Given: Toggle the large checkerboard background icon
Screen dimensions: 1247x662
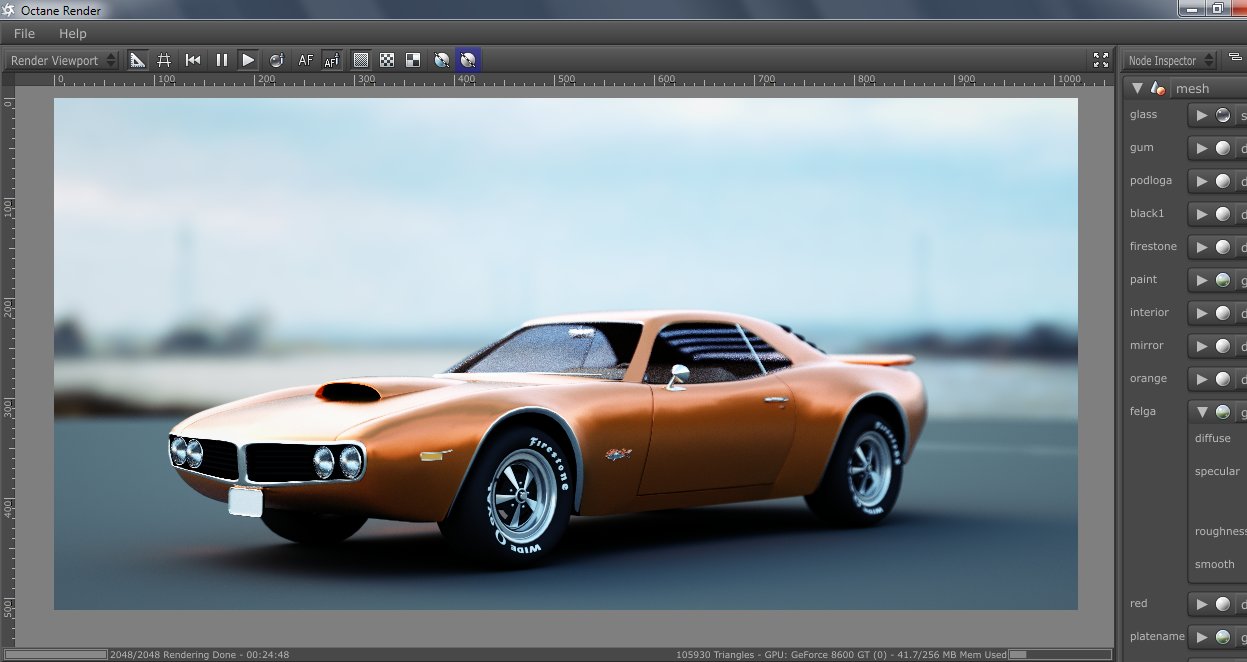Looking at the screenshot, I should coord(413,60).
